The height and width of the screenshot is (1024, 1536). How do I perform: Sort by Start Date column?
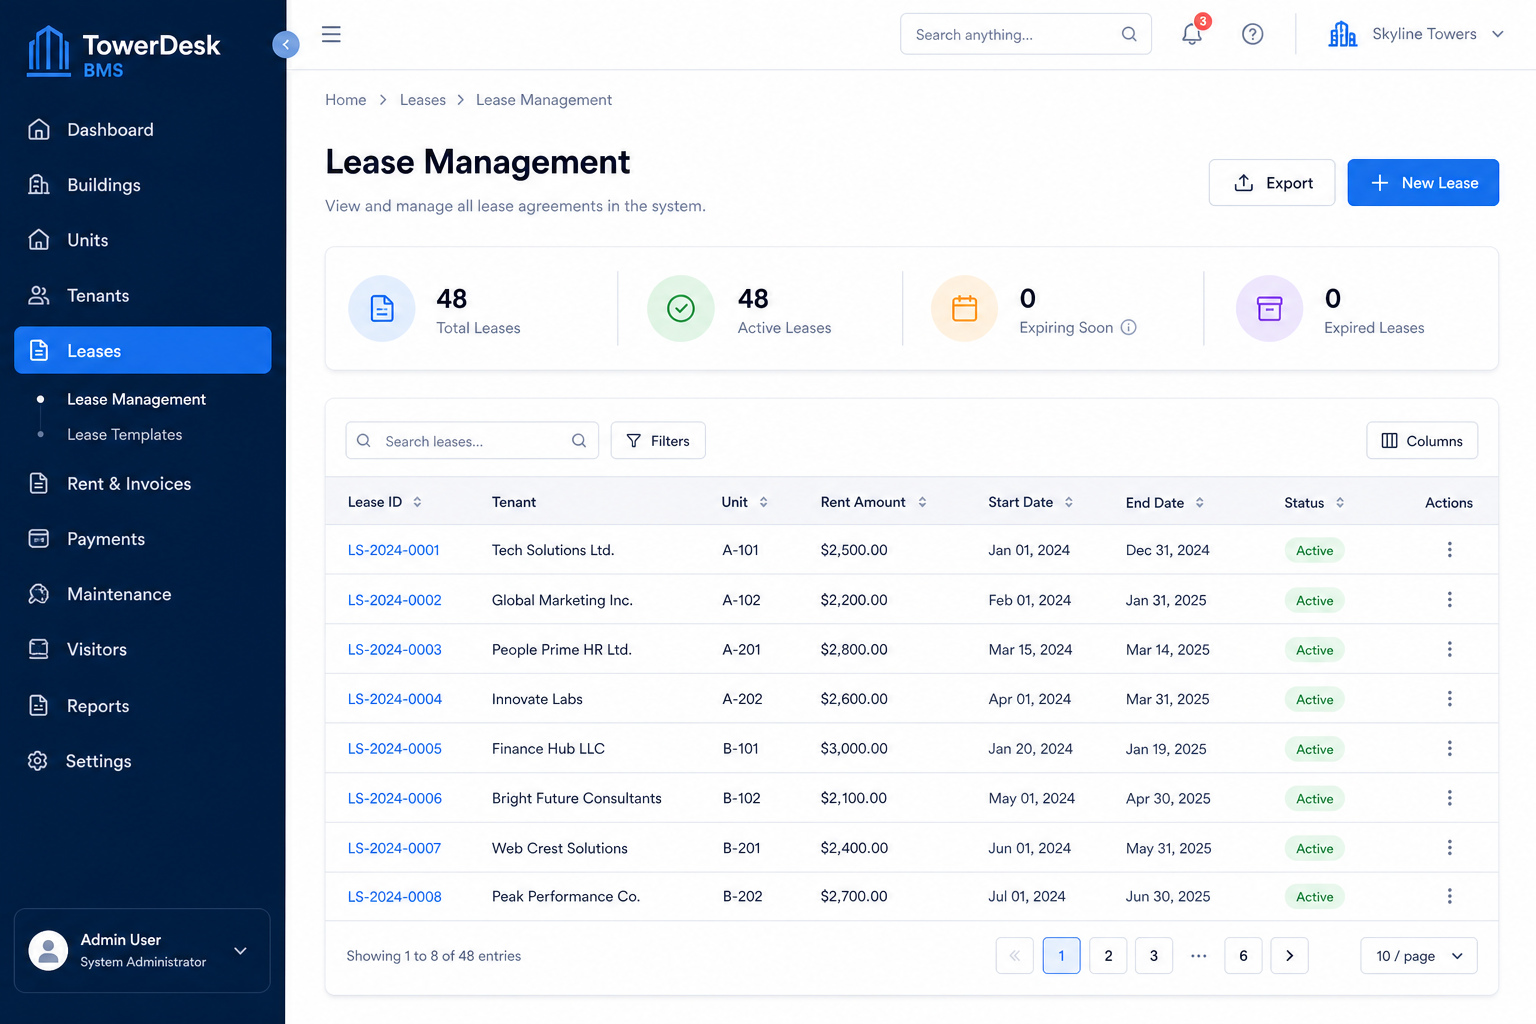(x=1068, y=502)
